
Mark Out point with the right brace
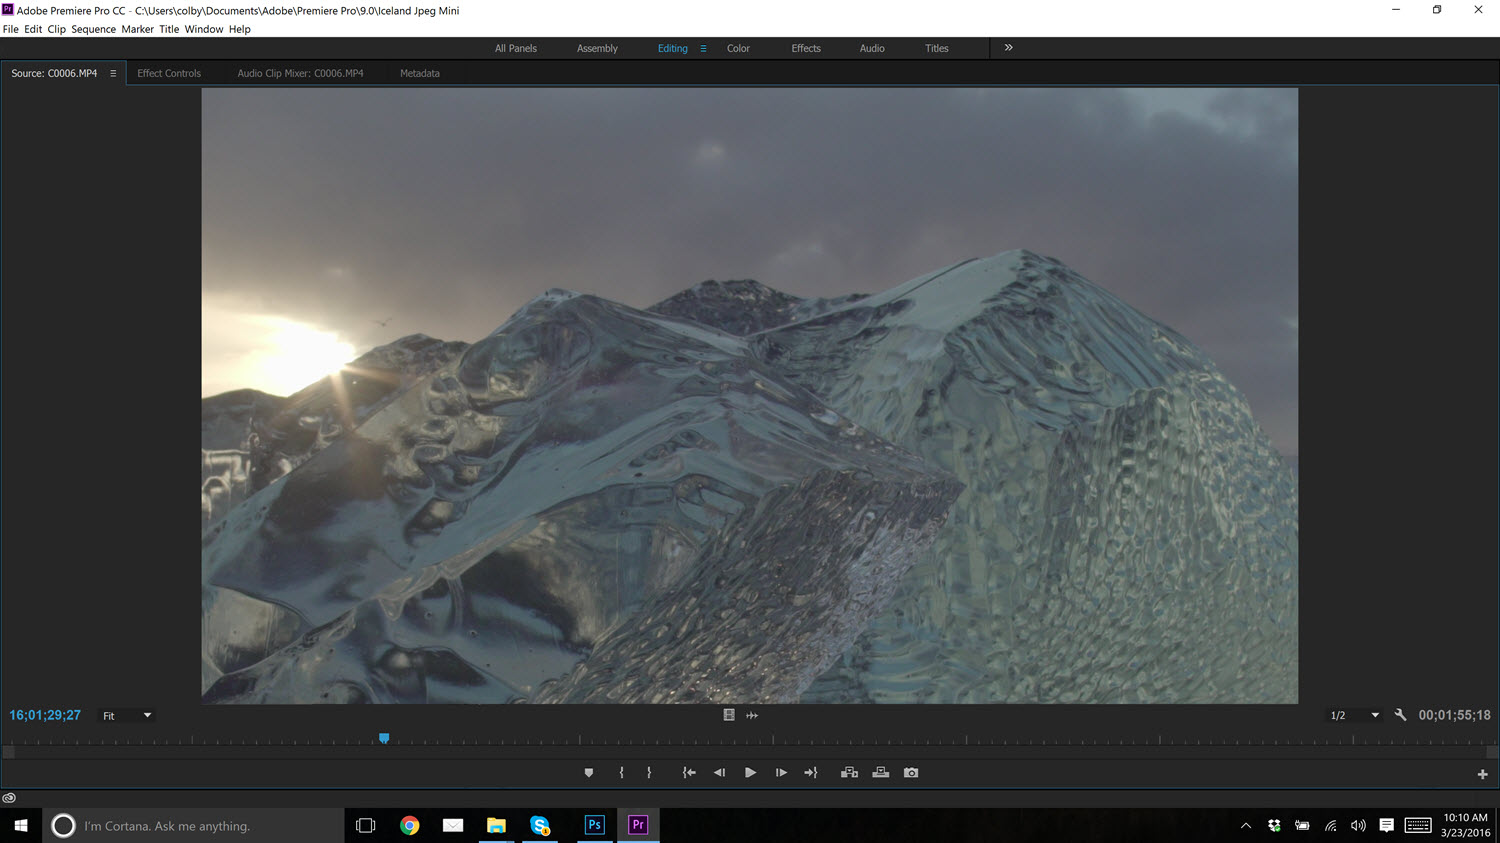(x=649, y=773)
